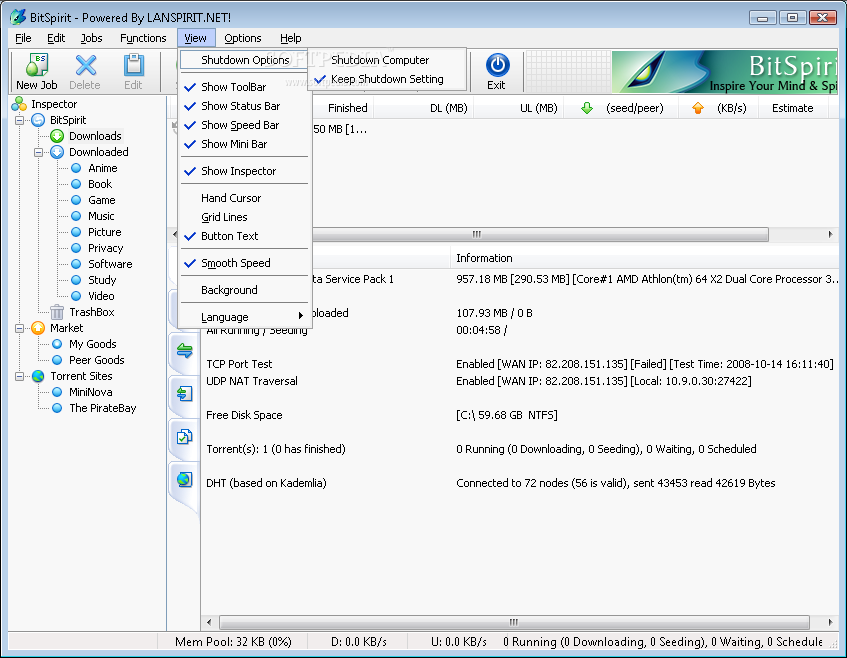The image size is (847, 658).
Task: Collapse the Torrent Sites tree node
Action: pos(19,376)
